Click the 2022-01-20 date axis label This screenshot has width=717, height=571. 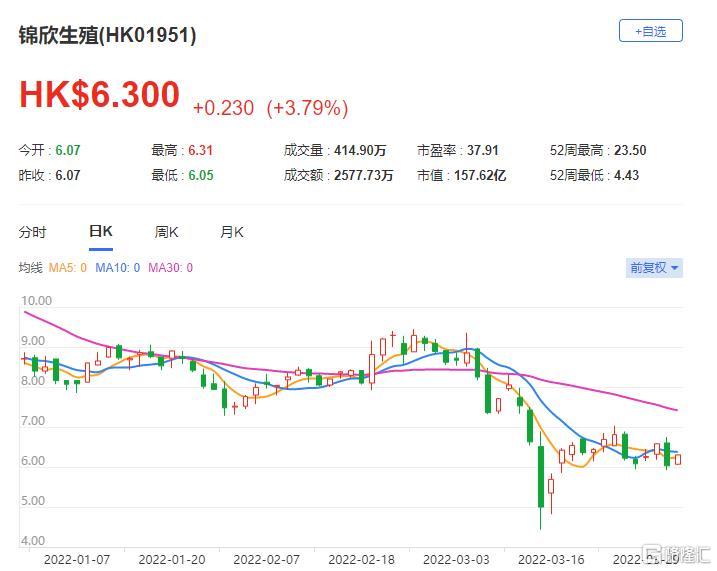point(172,560)
